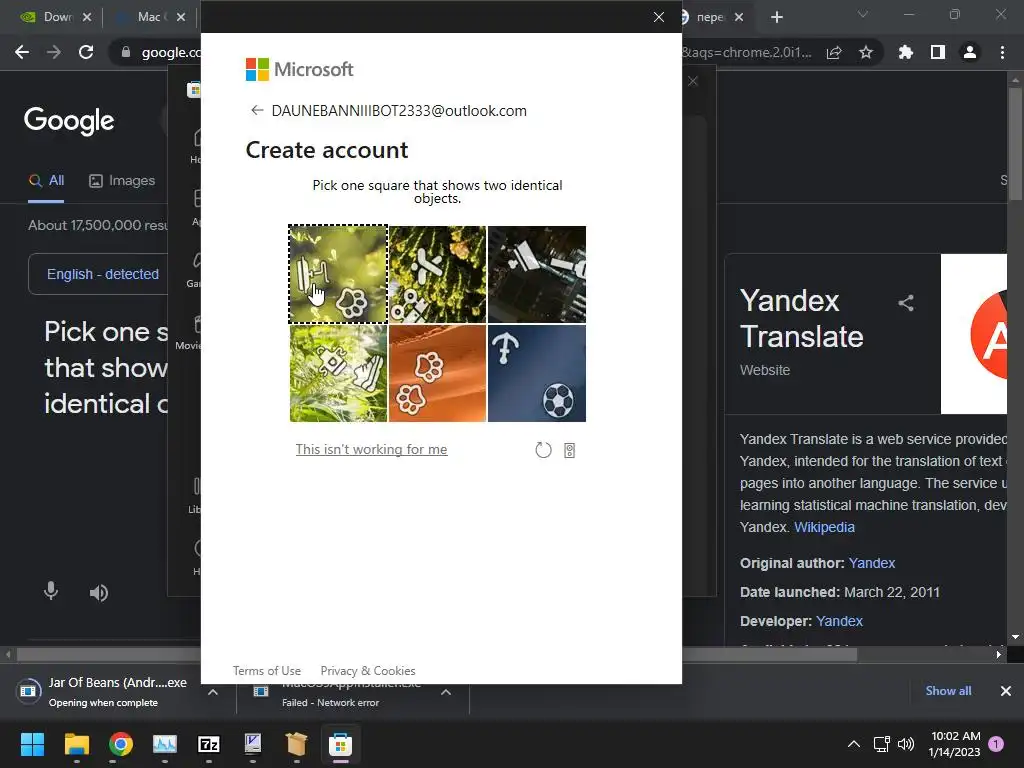Select the top-middle captcha tile with flowers
Viewport: 1024px width, 768px height.
click(438, 274)
